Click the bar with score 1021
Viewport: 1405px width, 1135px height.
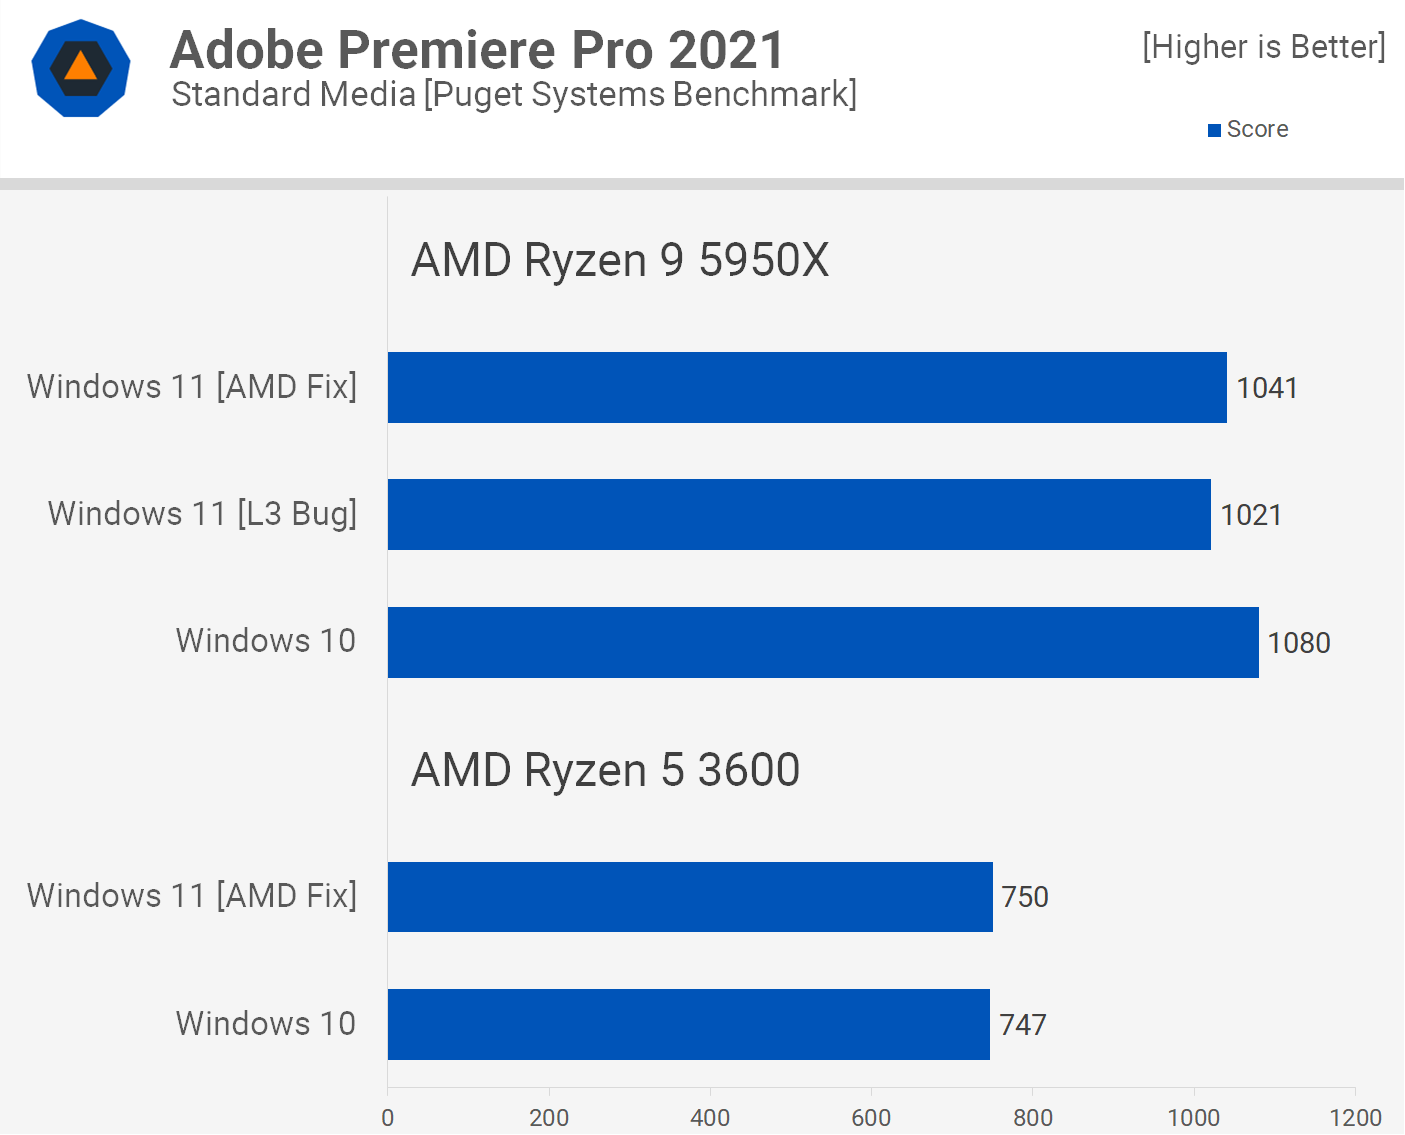(799, 514)
